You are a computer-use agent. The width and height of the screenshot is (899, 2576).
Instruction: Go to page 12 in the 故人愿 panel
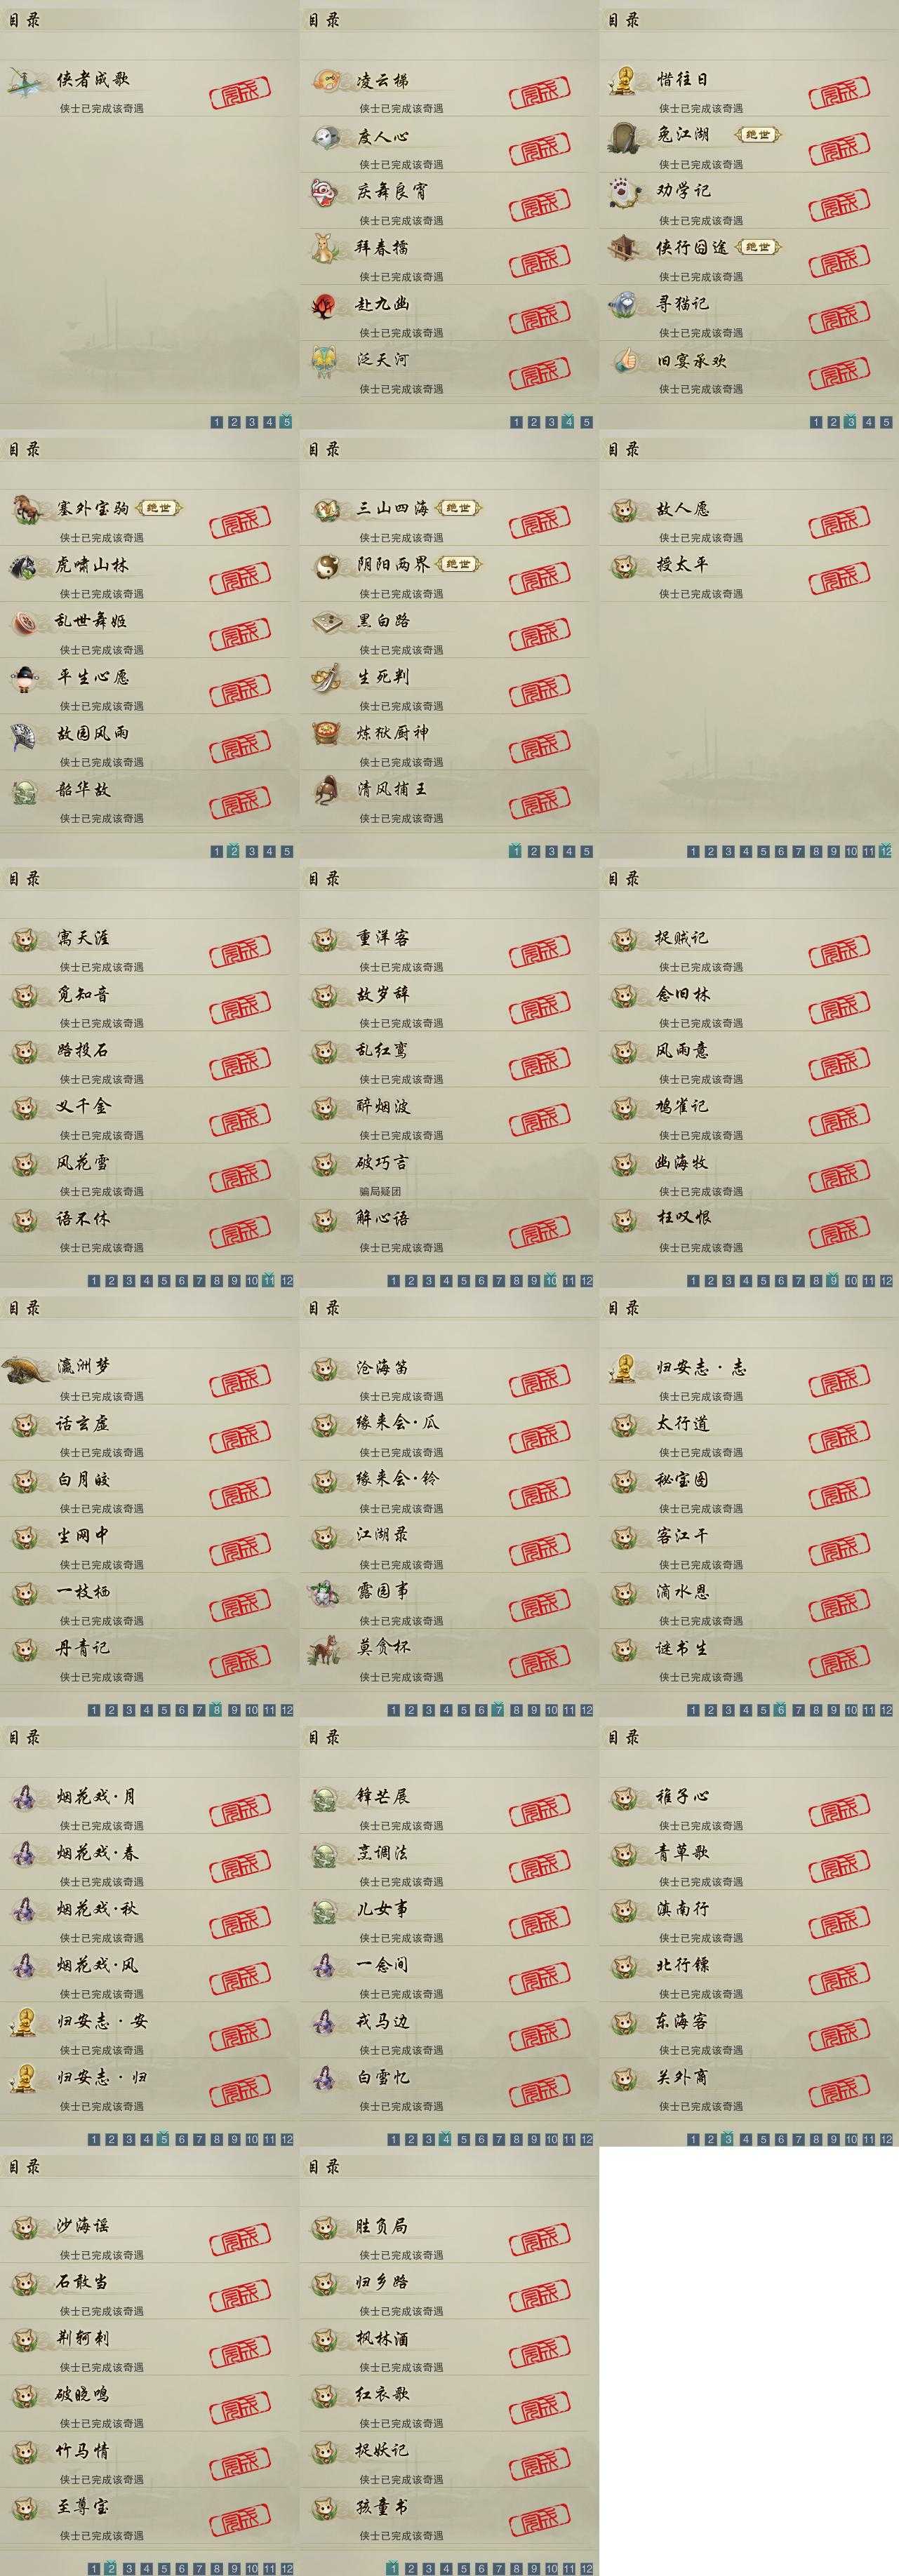(x=886, y=851)
